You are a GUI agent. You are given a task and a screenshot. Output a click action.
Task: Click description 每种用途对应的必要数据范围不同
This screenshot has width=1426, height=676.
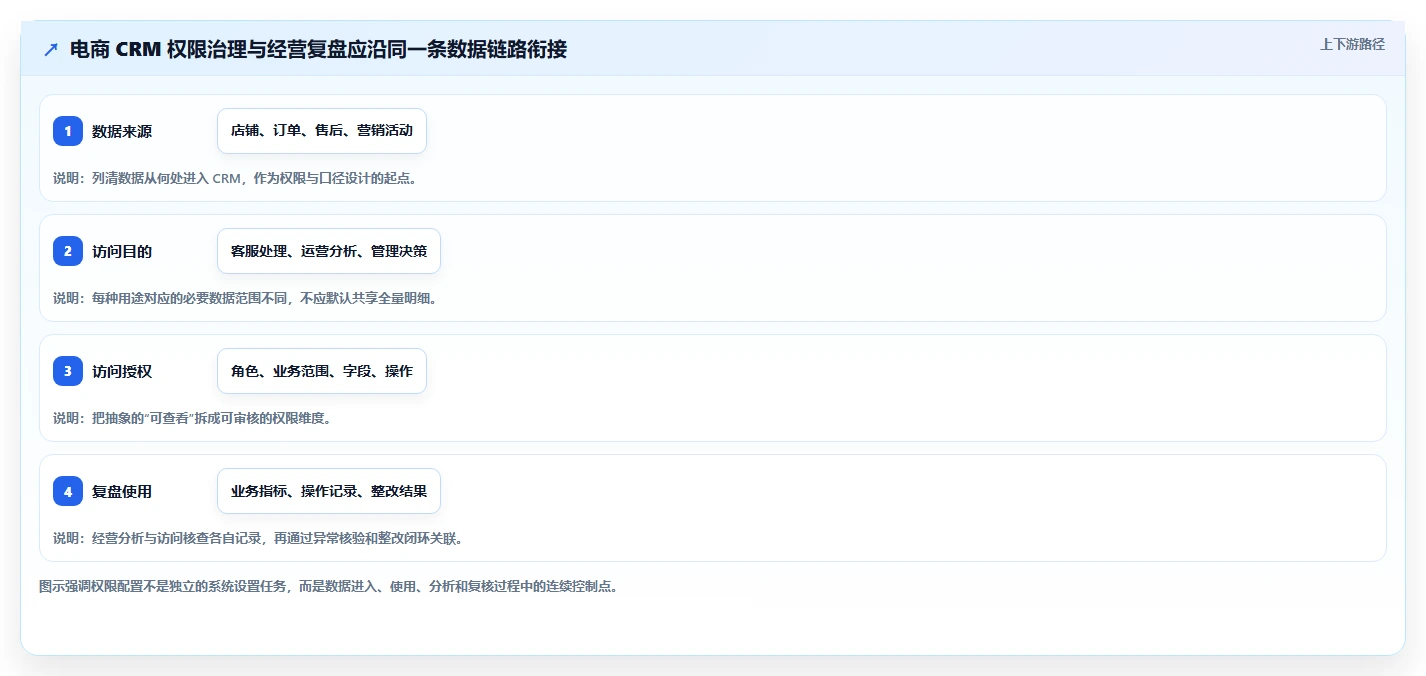(x=245, y=298)
